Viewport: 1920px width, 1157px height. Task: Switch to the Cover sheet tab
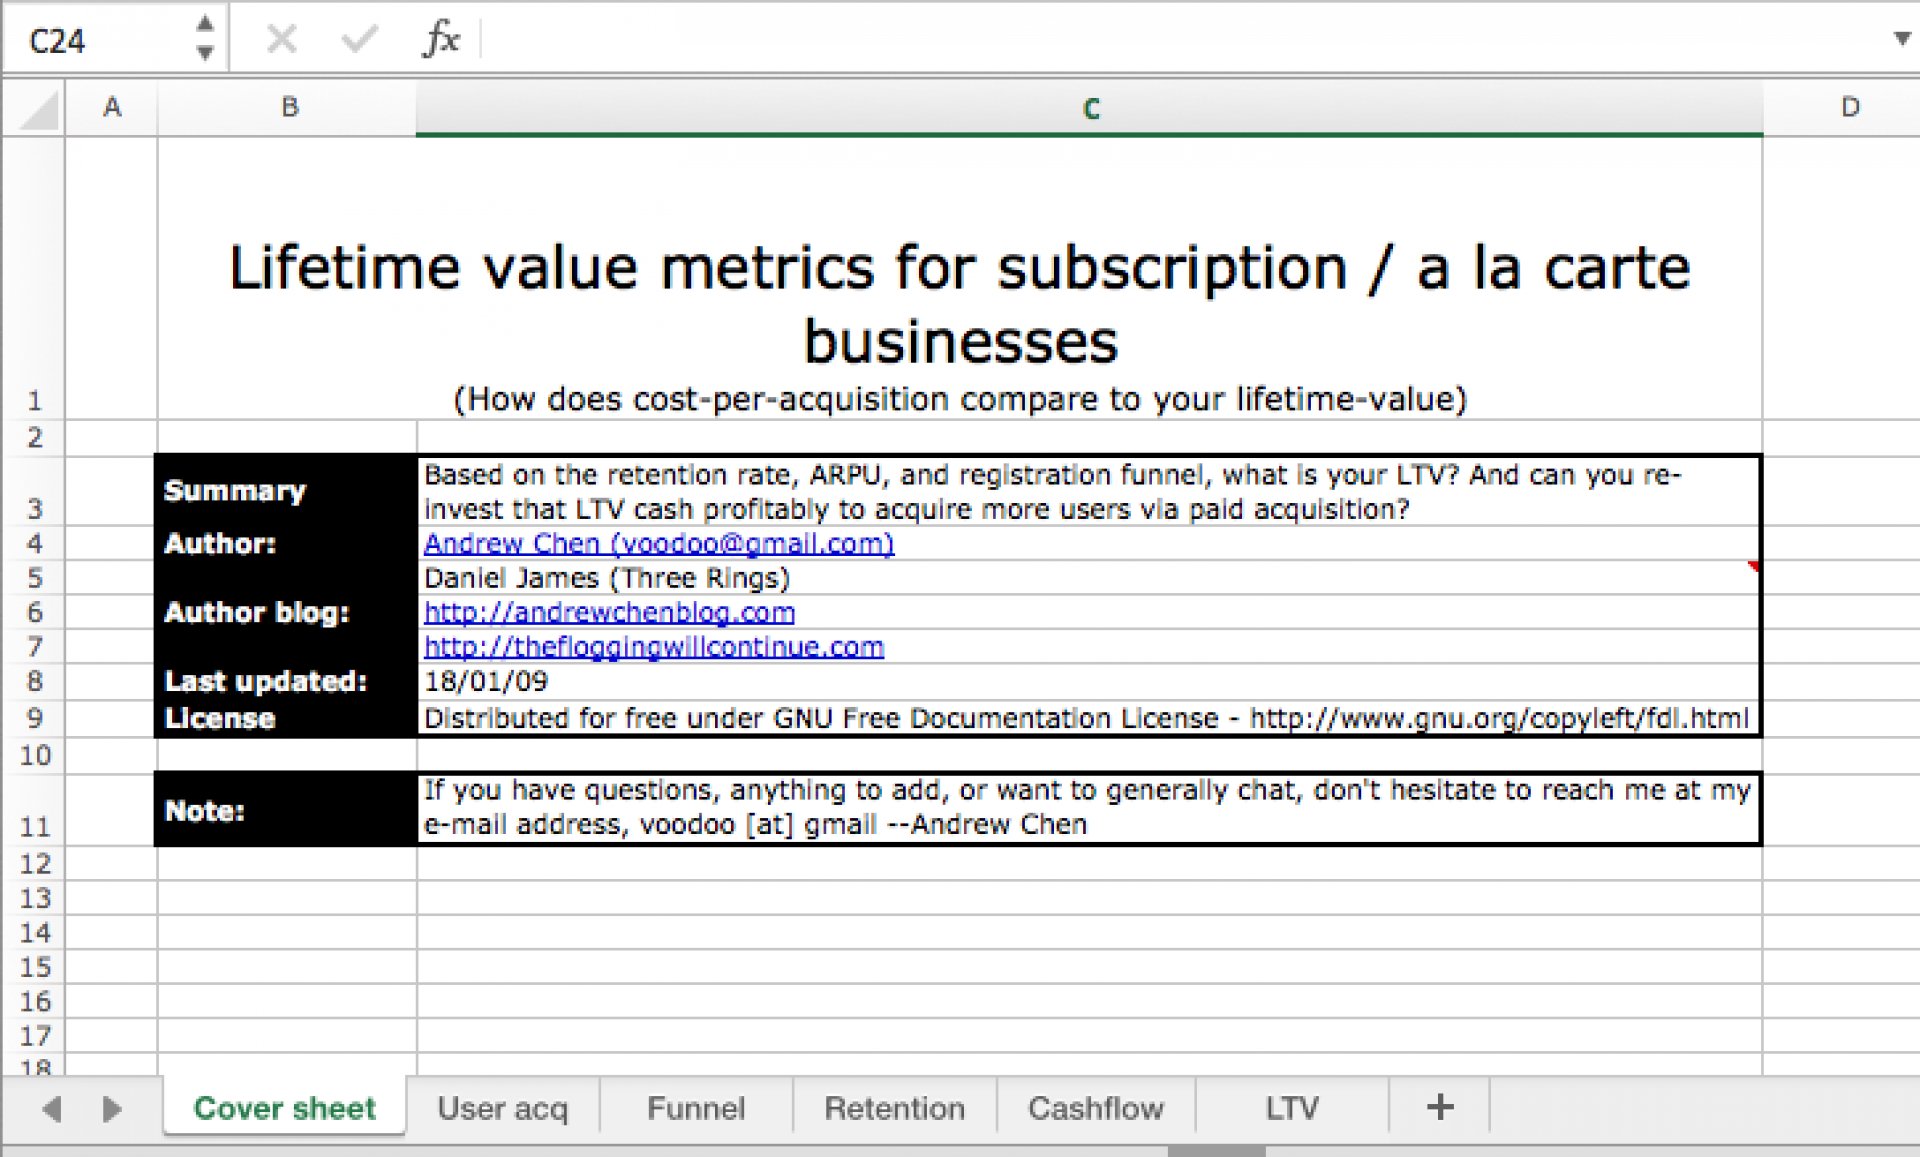point(284,1108)
